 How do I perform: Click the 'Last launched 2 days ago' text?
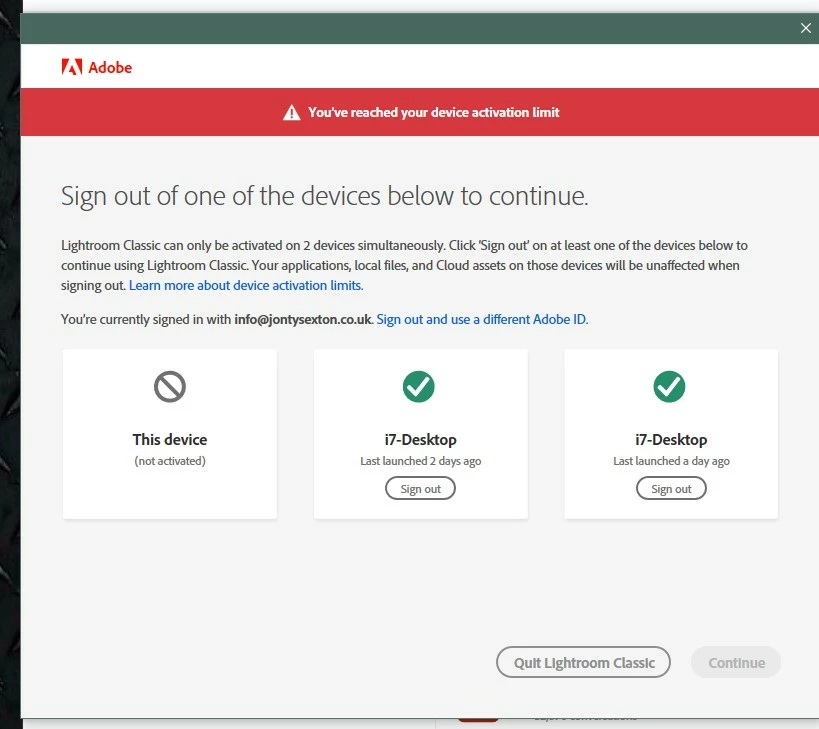(420, 461)
